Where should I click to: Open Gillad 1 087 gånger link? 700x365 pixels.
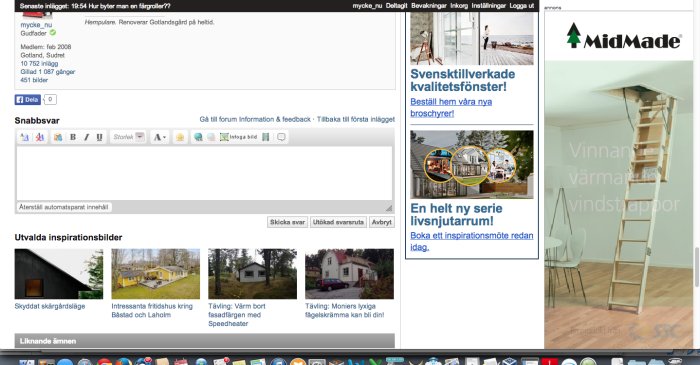point(48,72)
